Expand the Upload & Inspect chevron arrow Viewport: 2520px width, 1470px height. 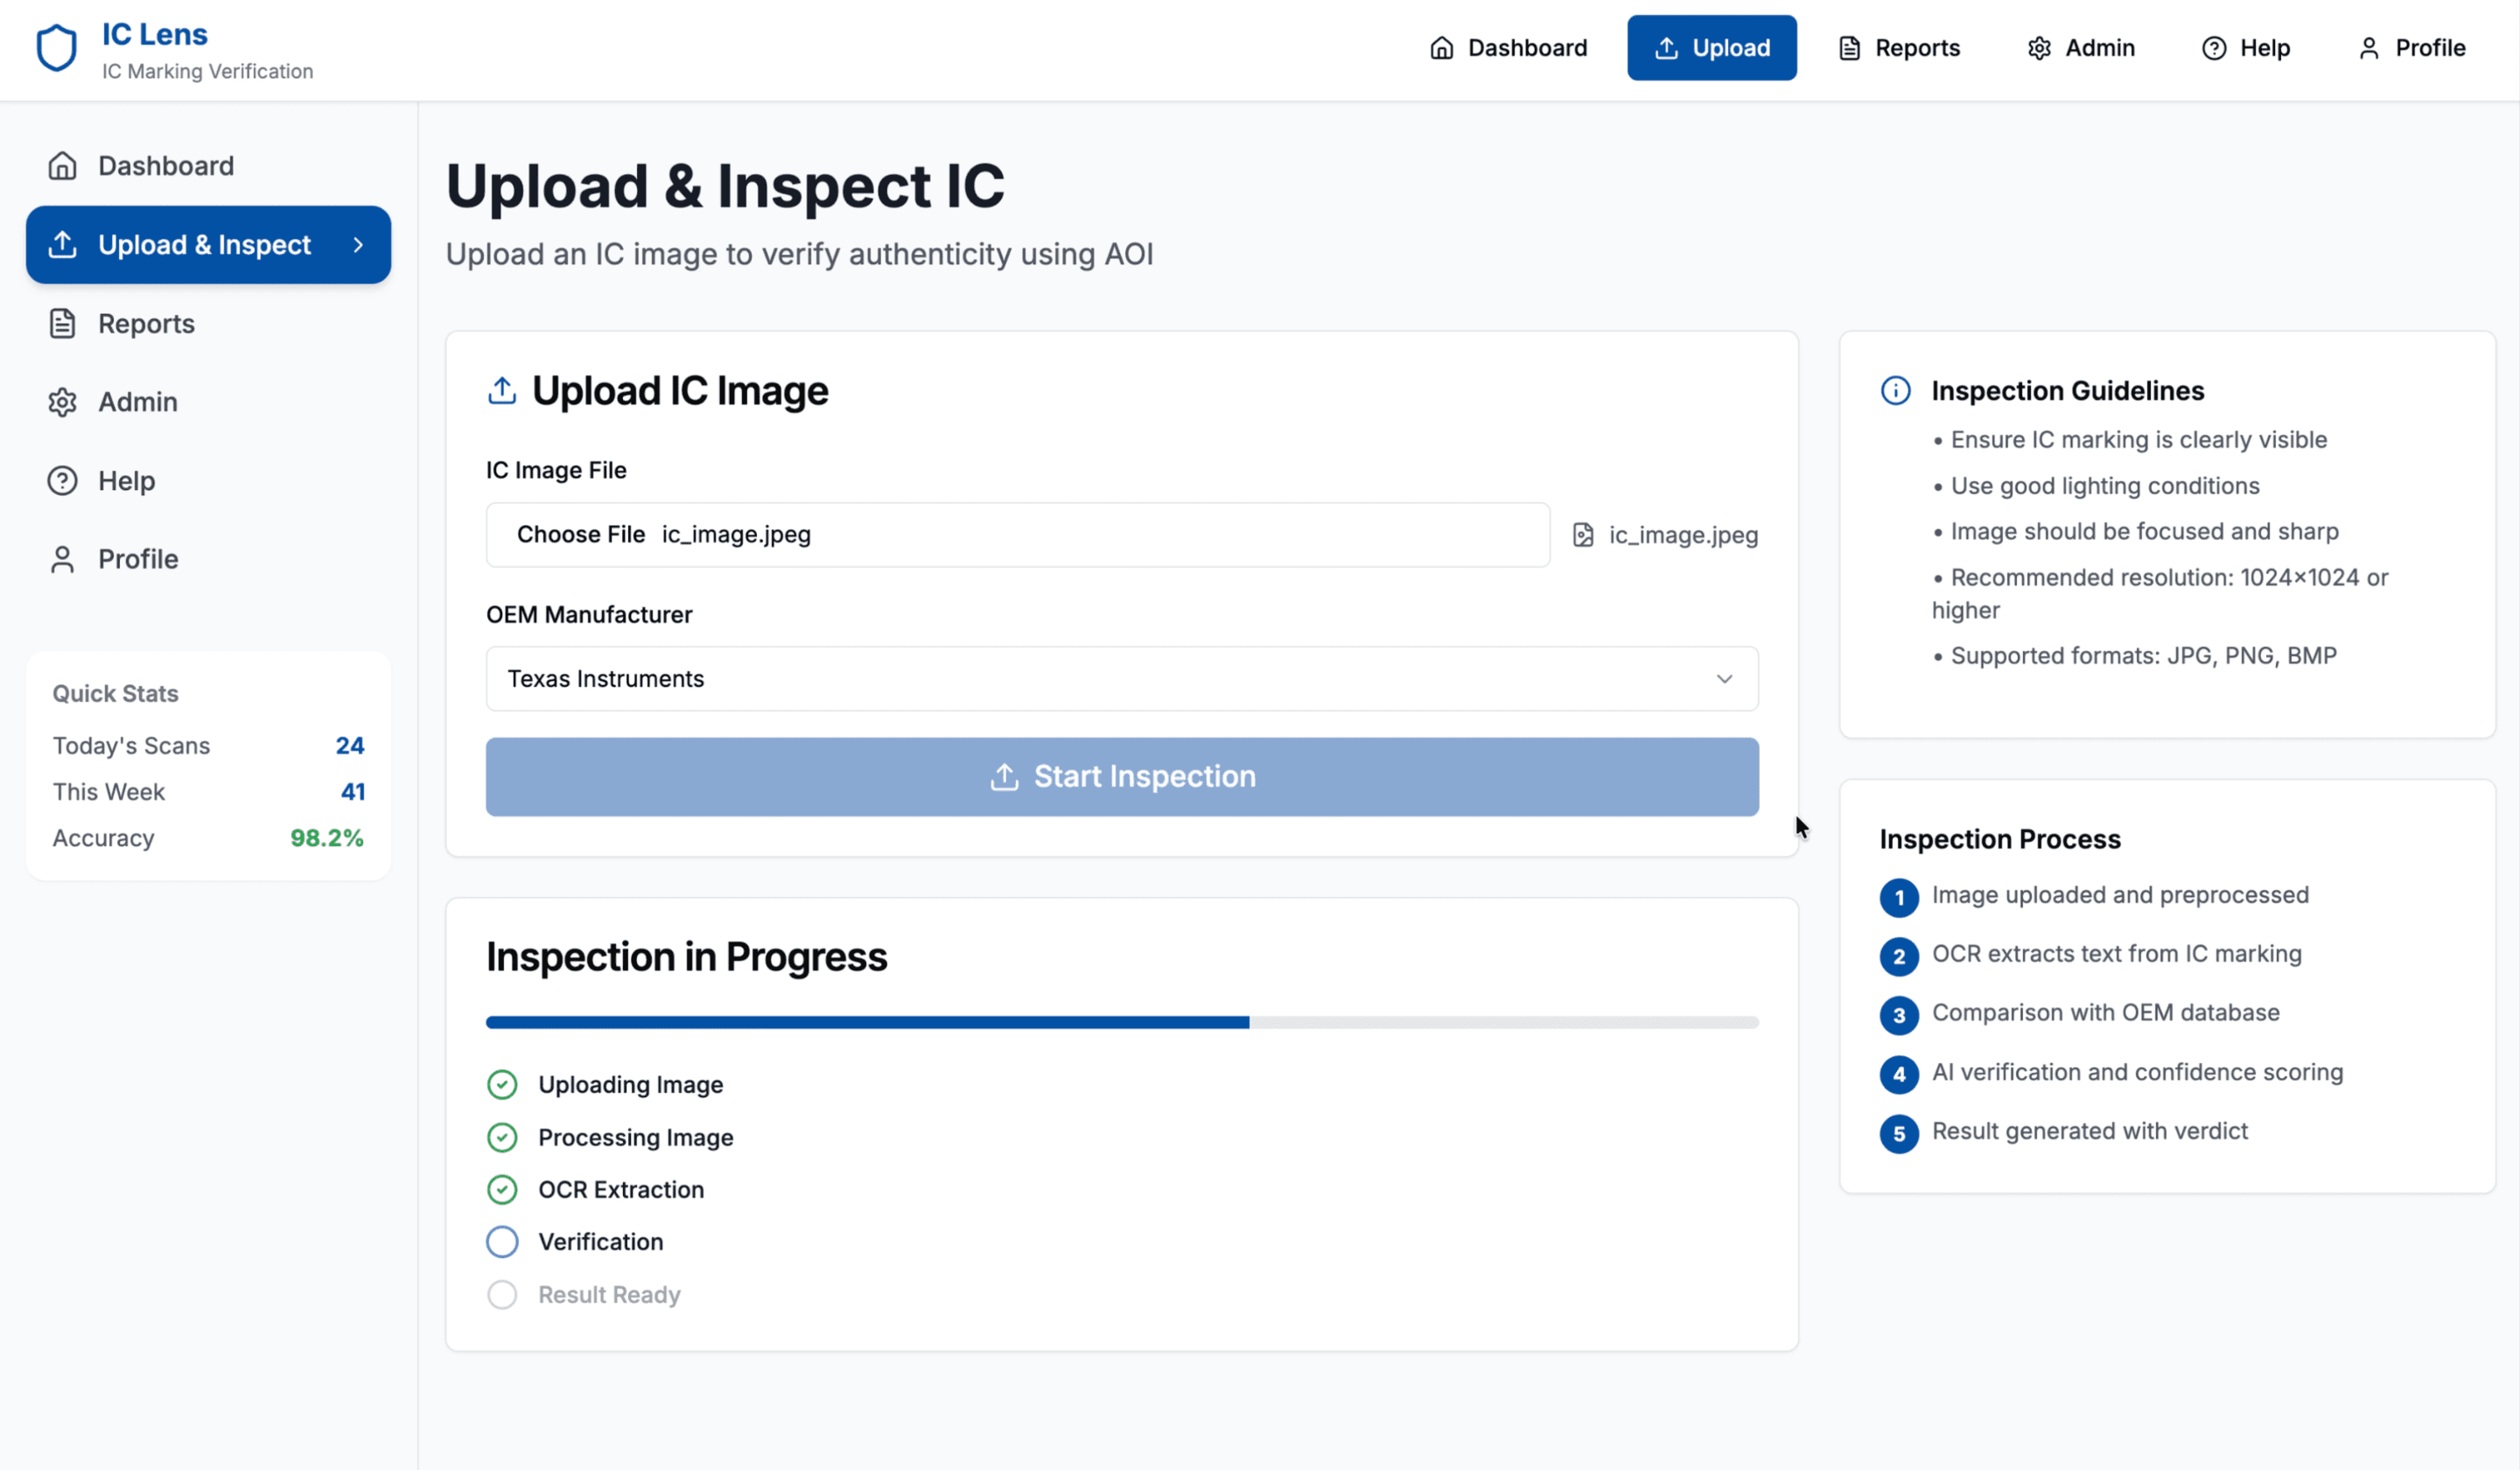359,244
